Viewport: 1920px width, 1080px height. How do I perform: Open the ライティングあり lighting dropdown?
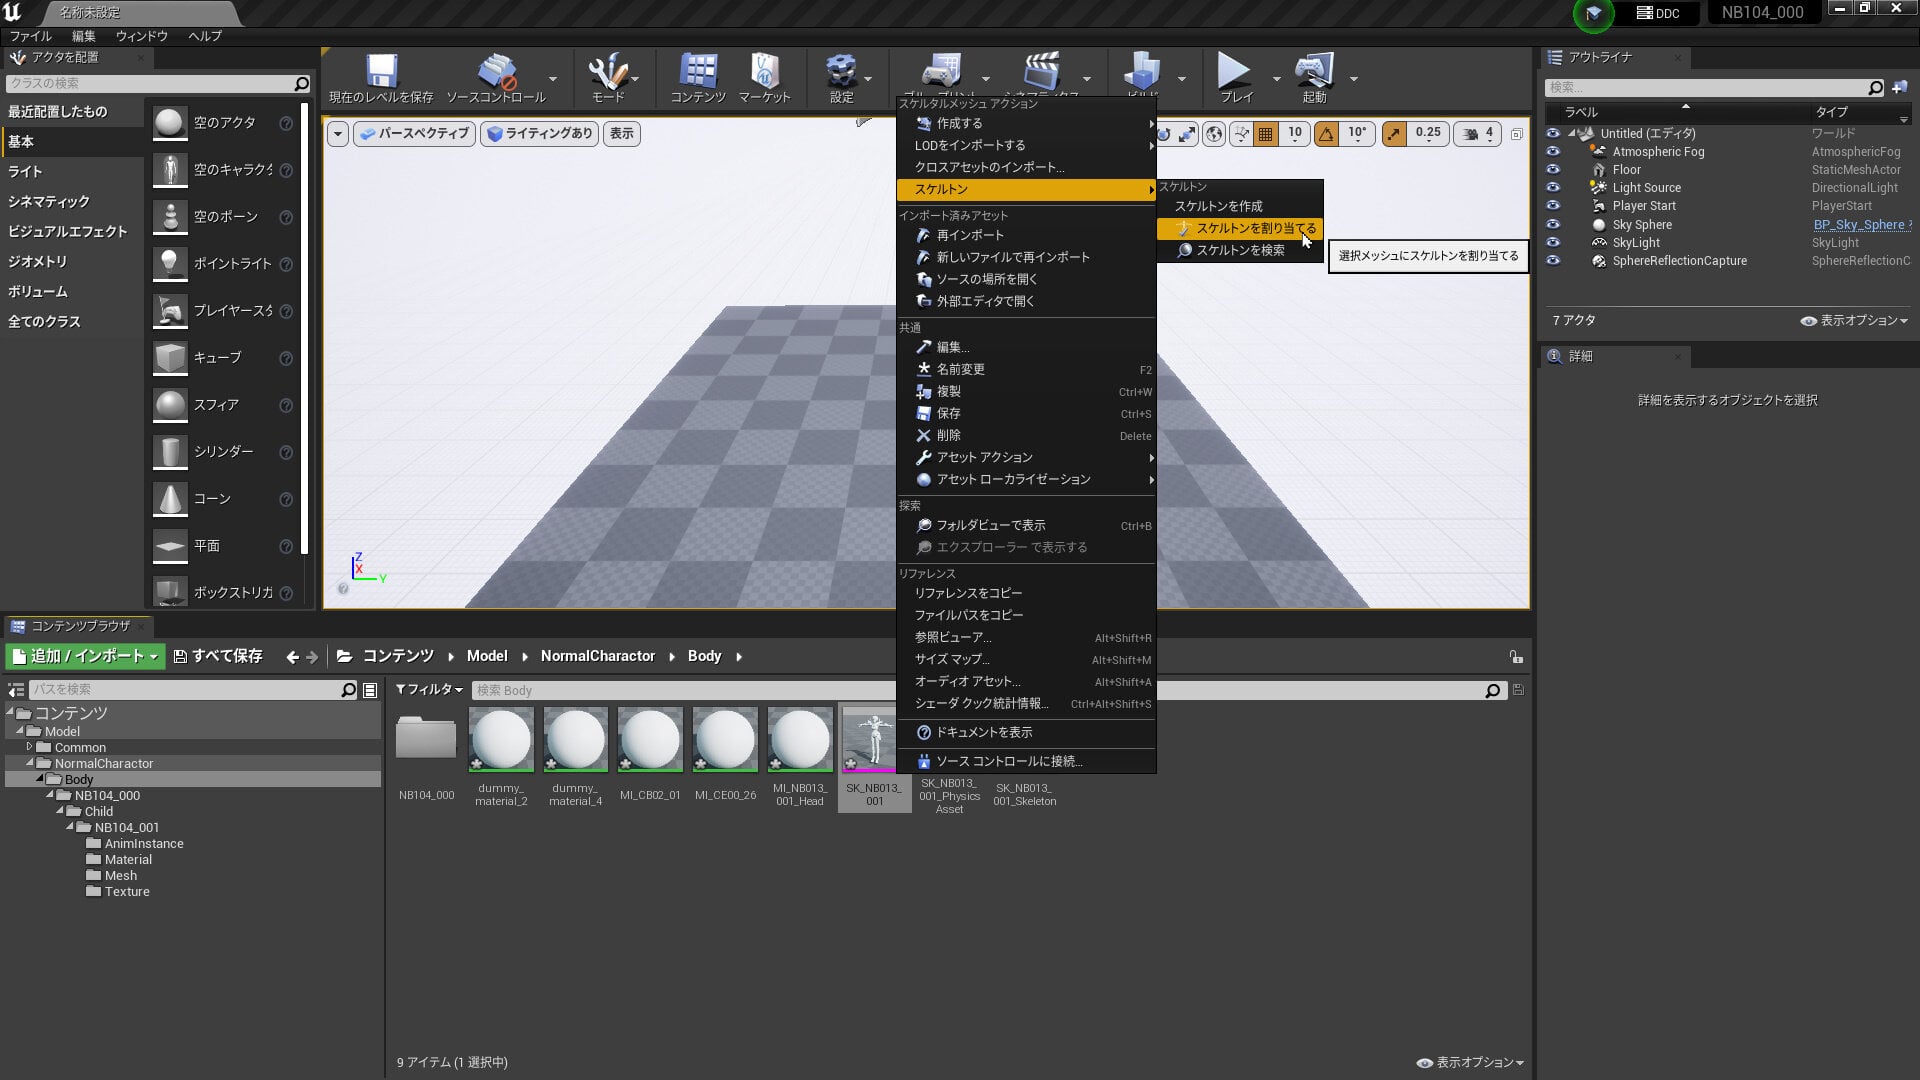(x=540, y=134)
